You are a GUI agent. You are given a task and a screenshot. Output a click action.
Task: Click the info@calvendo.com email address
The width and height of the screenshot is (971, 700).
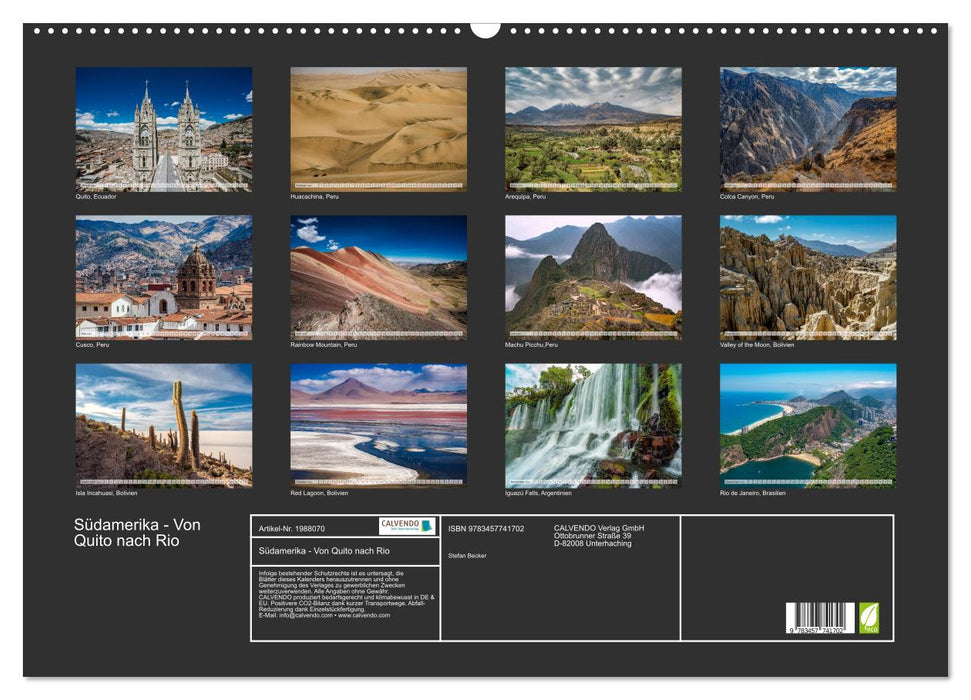303,616
